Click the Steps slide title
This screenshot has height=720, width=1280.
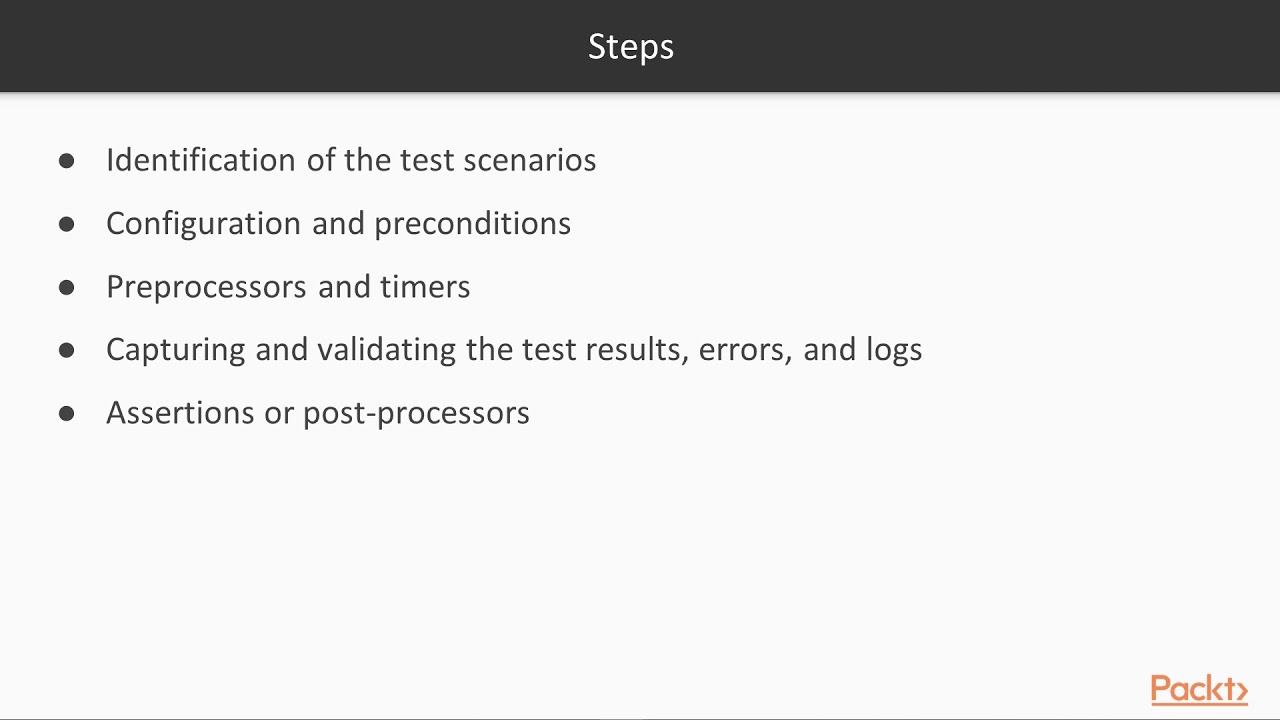(631, 47)
